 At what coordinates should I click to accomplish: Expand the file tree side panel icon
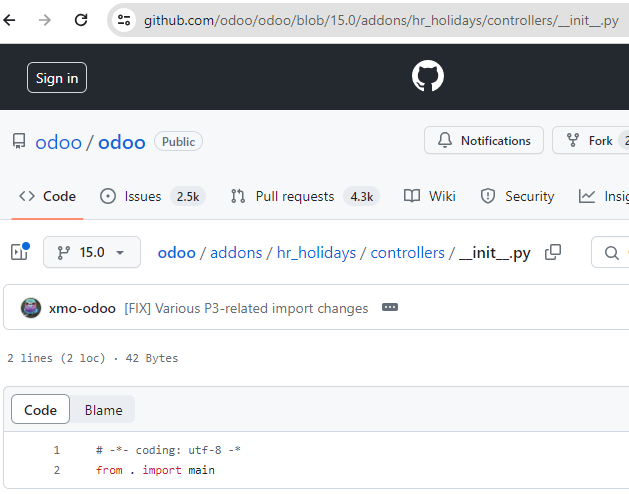click(20, 252)
